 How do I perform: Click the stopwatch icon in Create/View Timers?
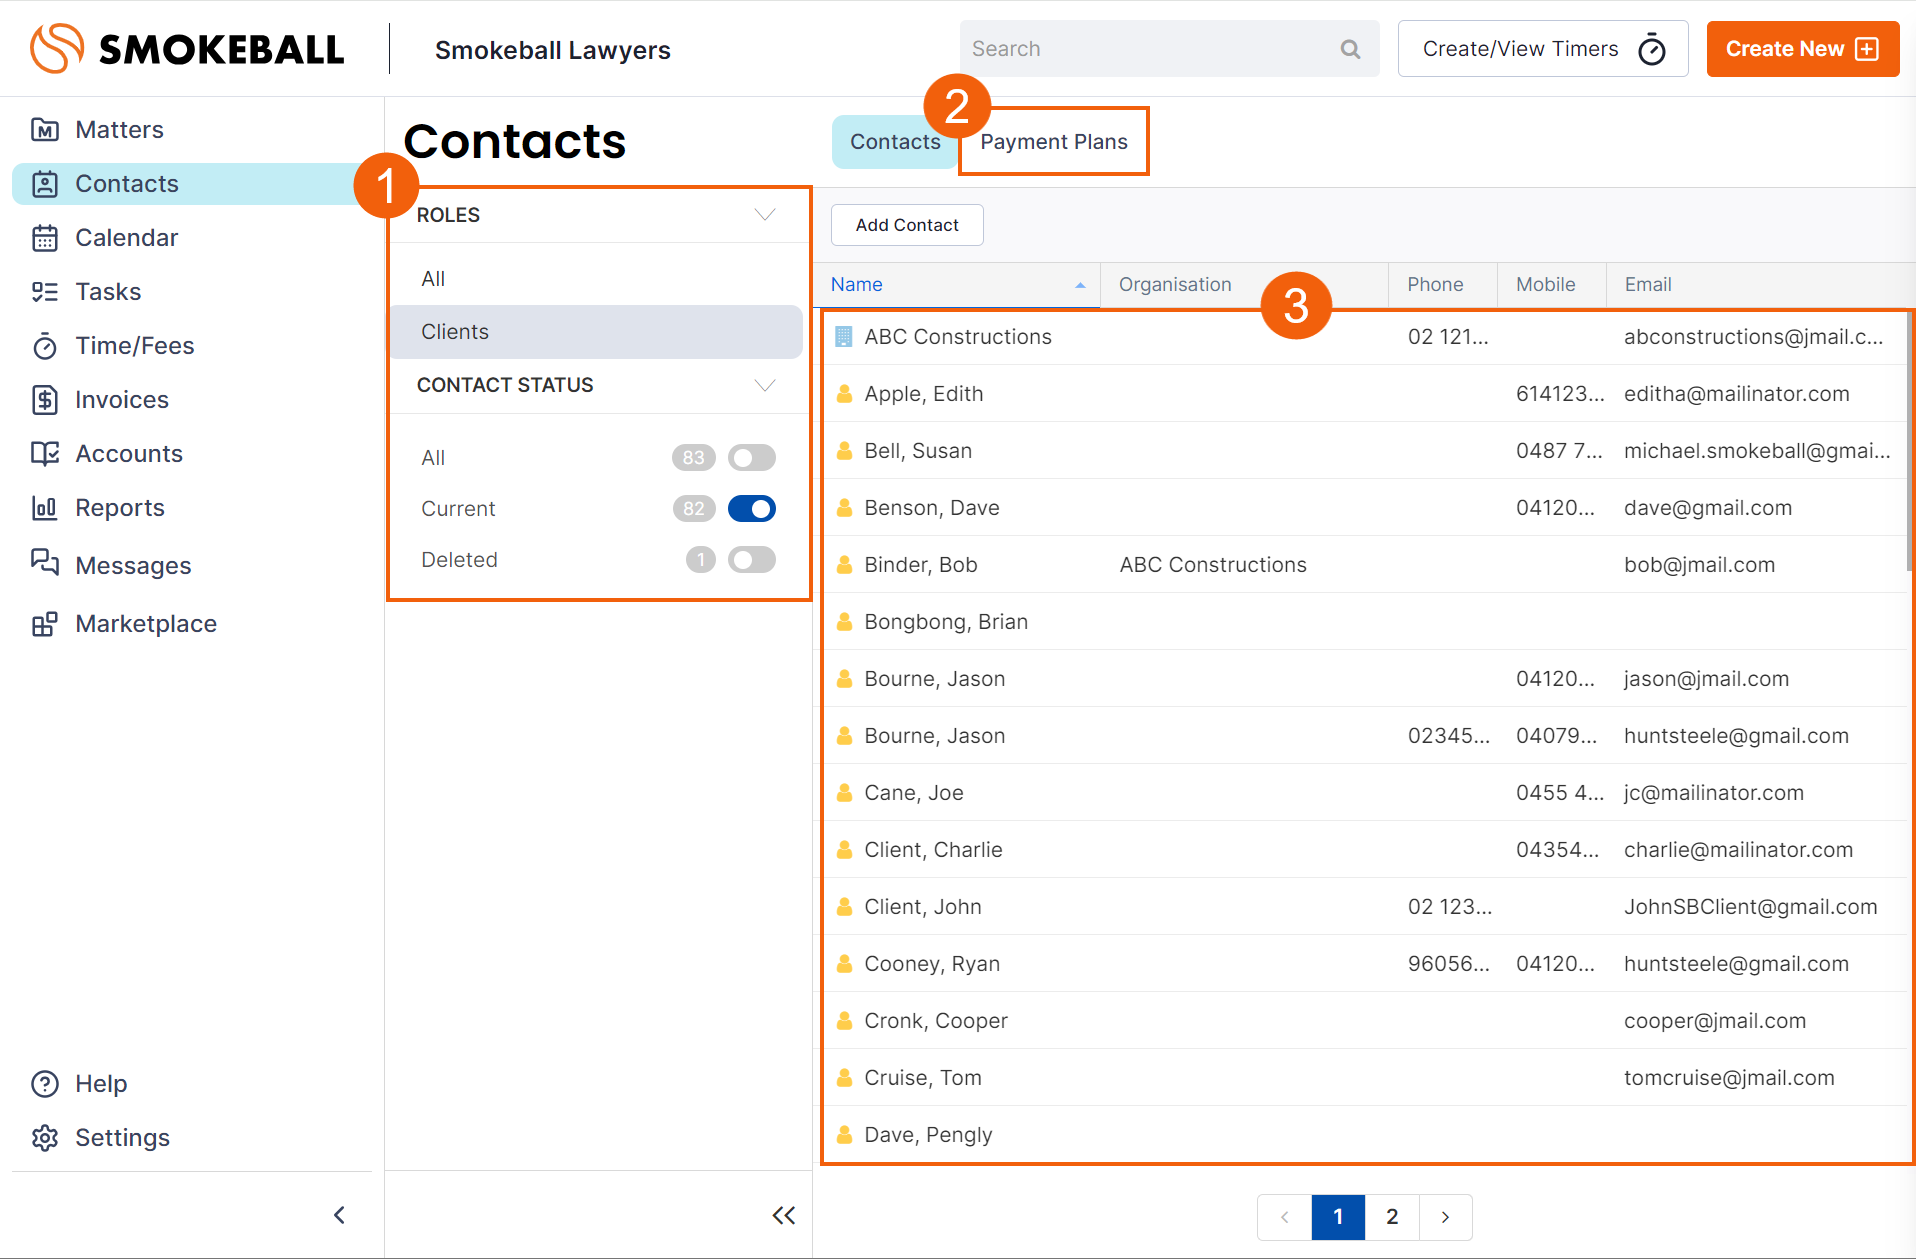1652,49
